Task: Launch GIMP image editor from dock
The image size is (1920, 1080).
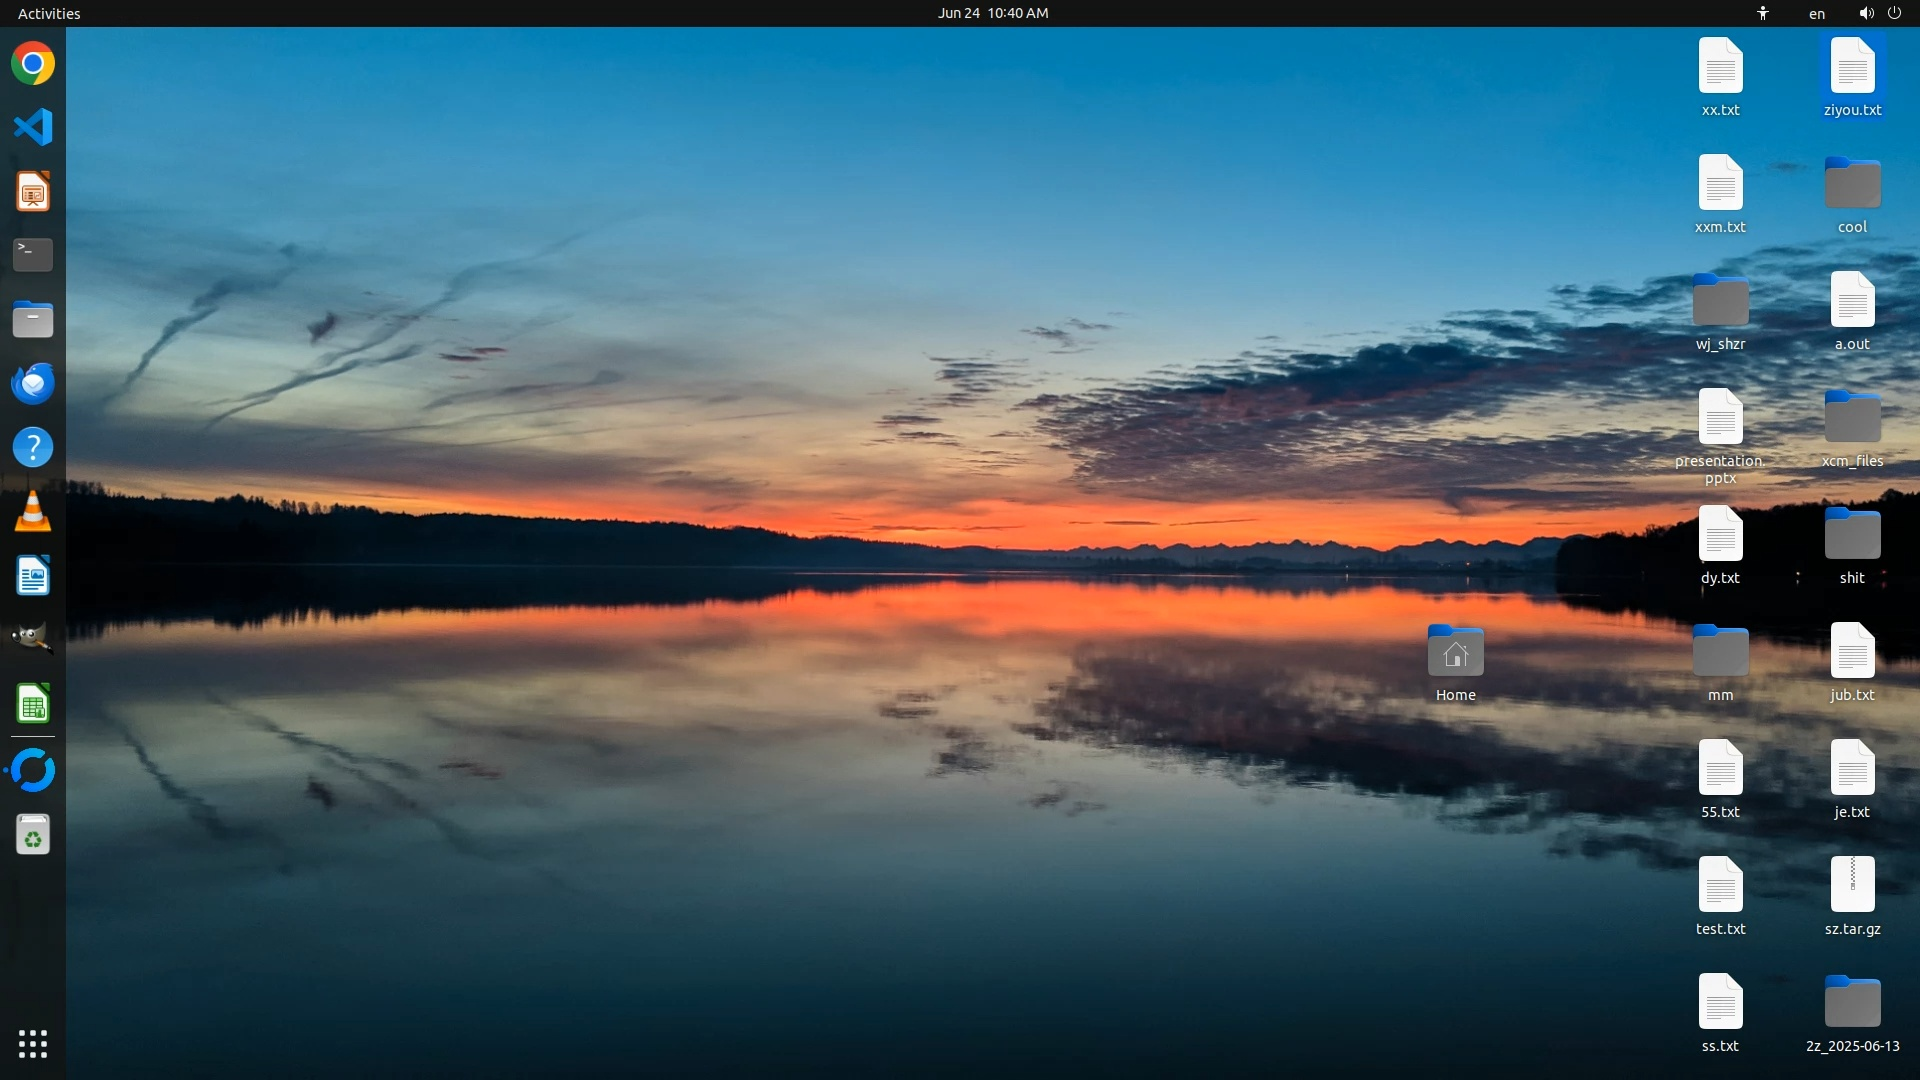Action: (33, 639)
